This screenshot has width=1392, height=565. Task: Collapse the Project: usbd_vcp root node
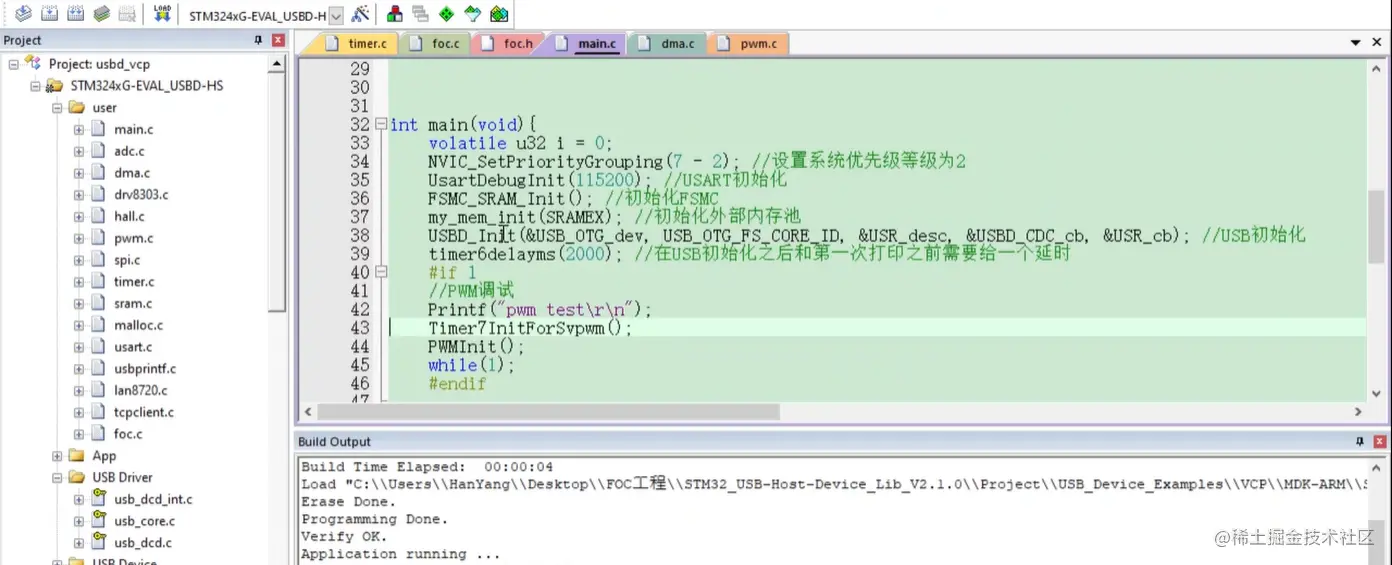(13, 64)
